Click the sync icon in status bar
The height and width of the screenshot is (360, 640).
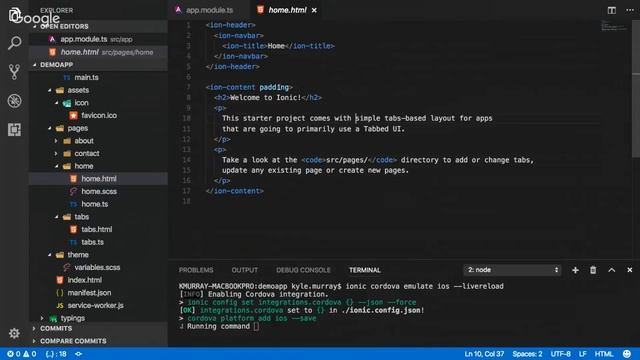[78, 354]
